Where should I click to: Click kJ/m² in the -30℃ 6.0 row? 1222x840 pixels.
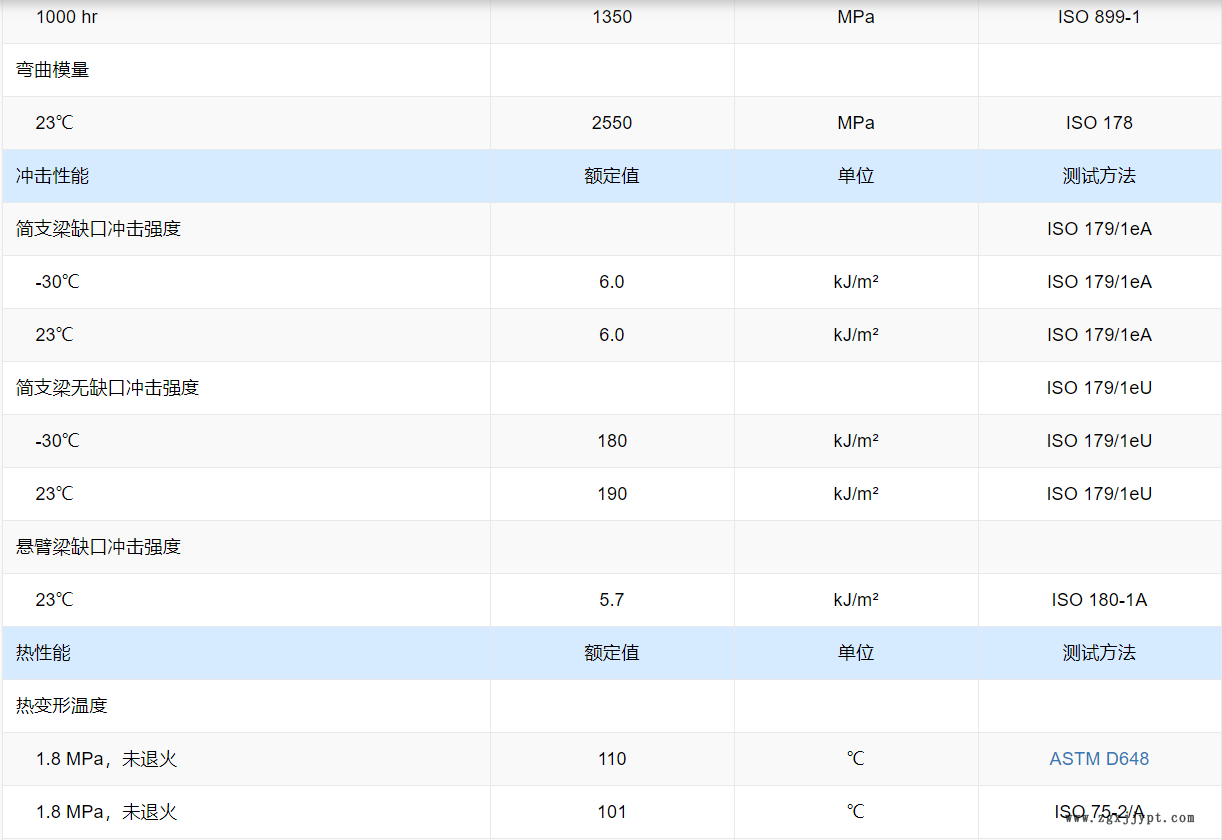(856, 282)
